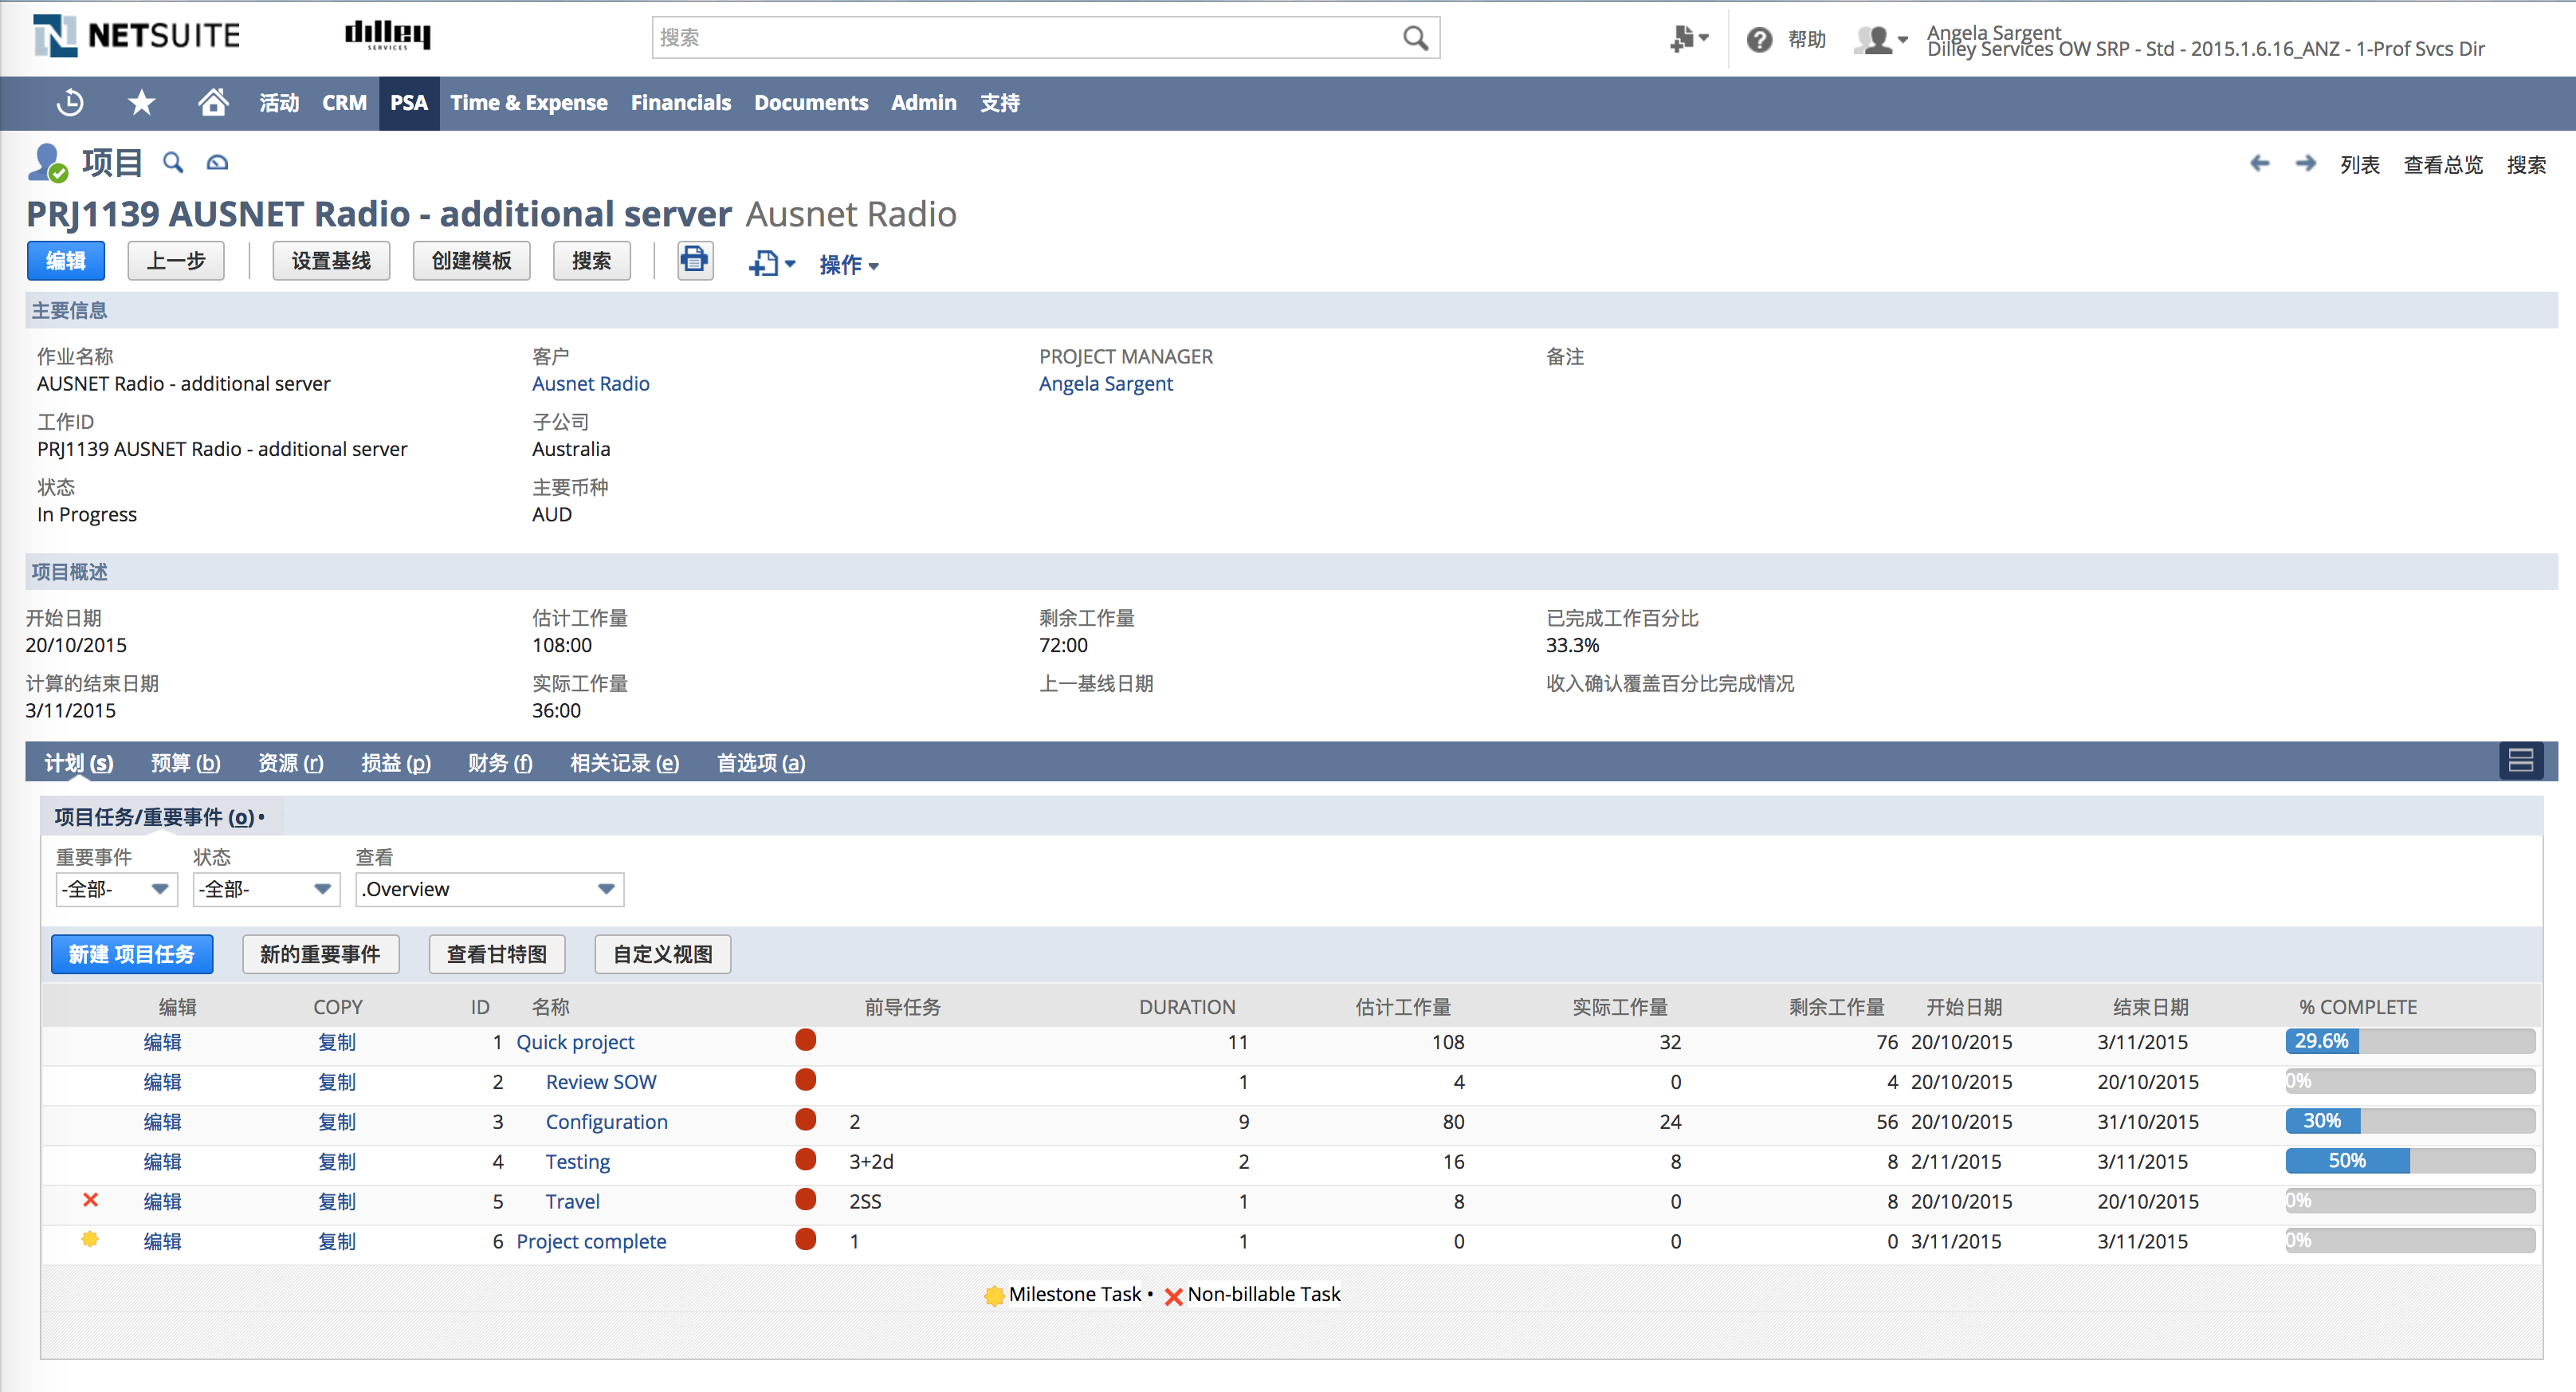Viewport: 2576px width, 1392px height.
Task: Open the 重要事件 filter dropdown
Action: pyautogui.click(x=116, y=889)
